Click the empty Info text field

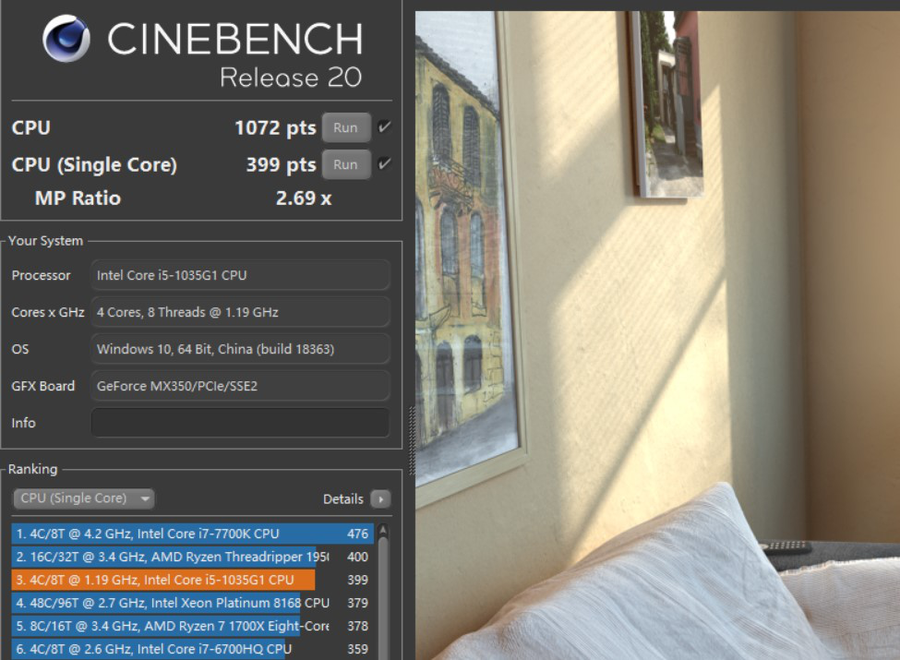(x=240, y=423)
